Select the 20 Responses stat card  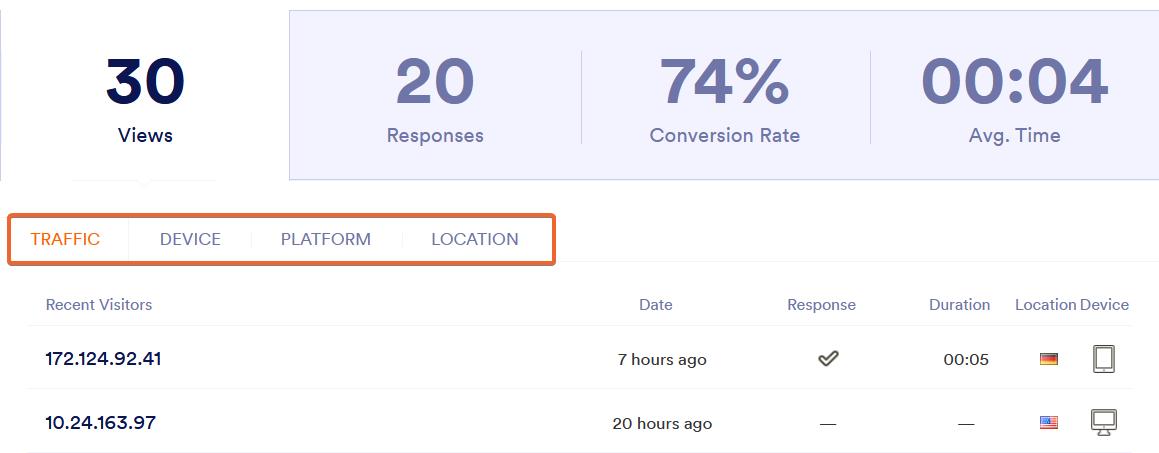[x=435, y=98]
